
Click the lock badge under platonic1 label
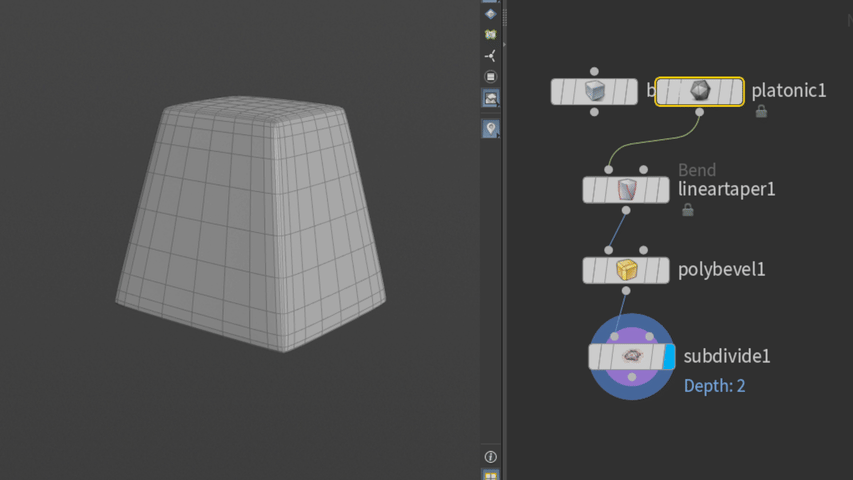[761, 111]
